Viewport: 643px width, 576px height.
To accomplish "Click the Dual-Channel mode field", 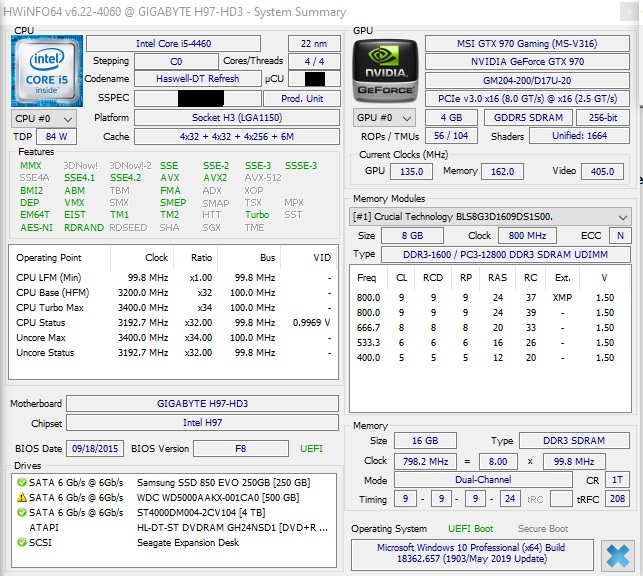I will pos(483,480).
